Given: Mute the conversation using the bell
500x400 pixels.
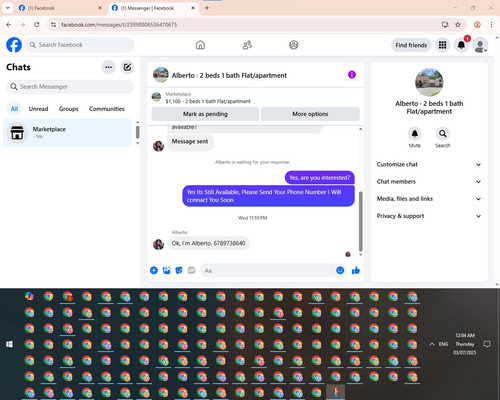Looking at the screenshot, I should tap(415, 134).
